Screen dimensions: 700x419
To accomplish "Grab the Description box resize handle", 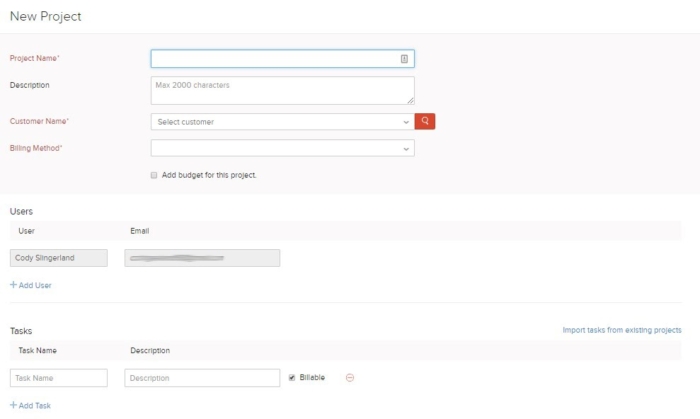I will coord(410,100).
